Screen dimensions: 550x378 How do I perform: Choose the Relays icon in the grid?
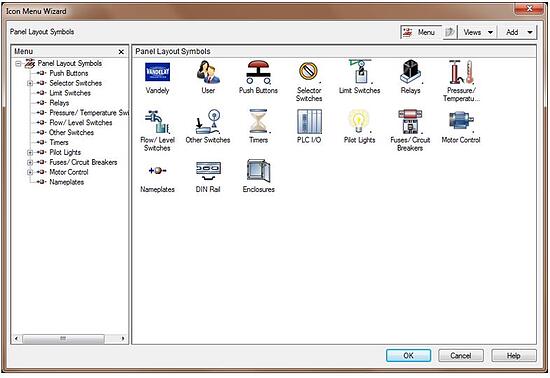tap(410, 72)
